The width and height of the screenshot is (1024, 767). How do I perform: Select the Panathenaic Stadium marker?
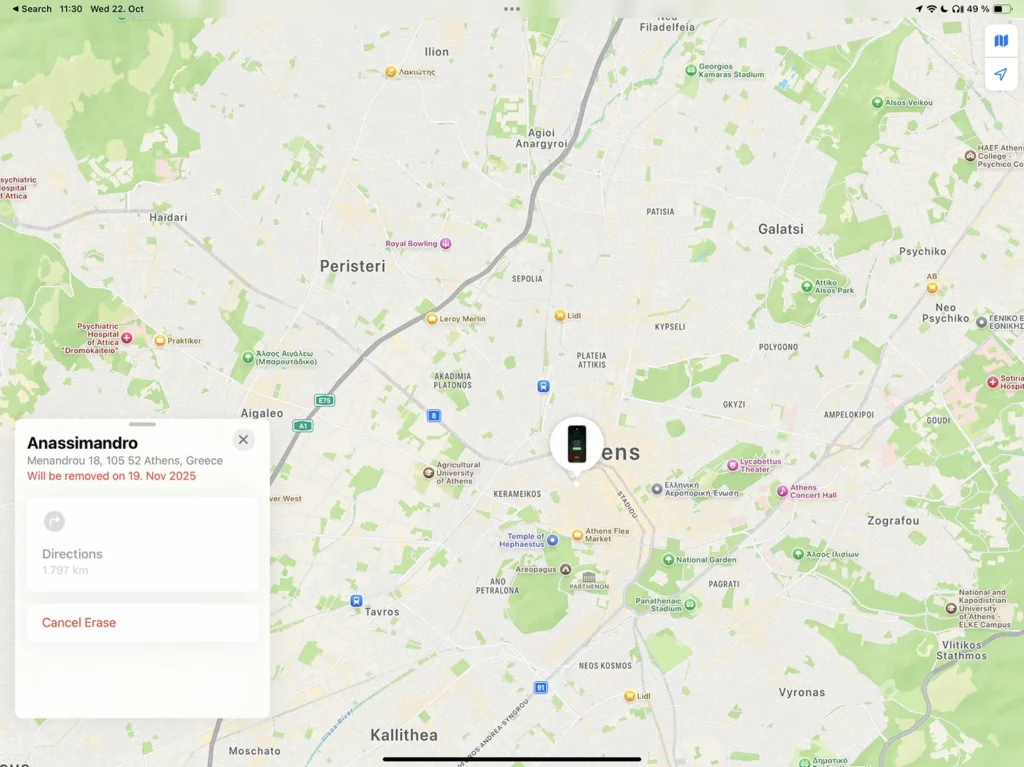coord(690,604)
